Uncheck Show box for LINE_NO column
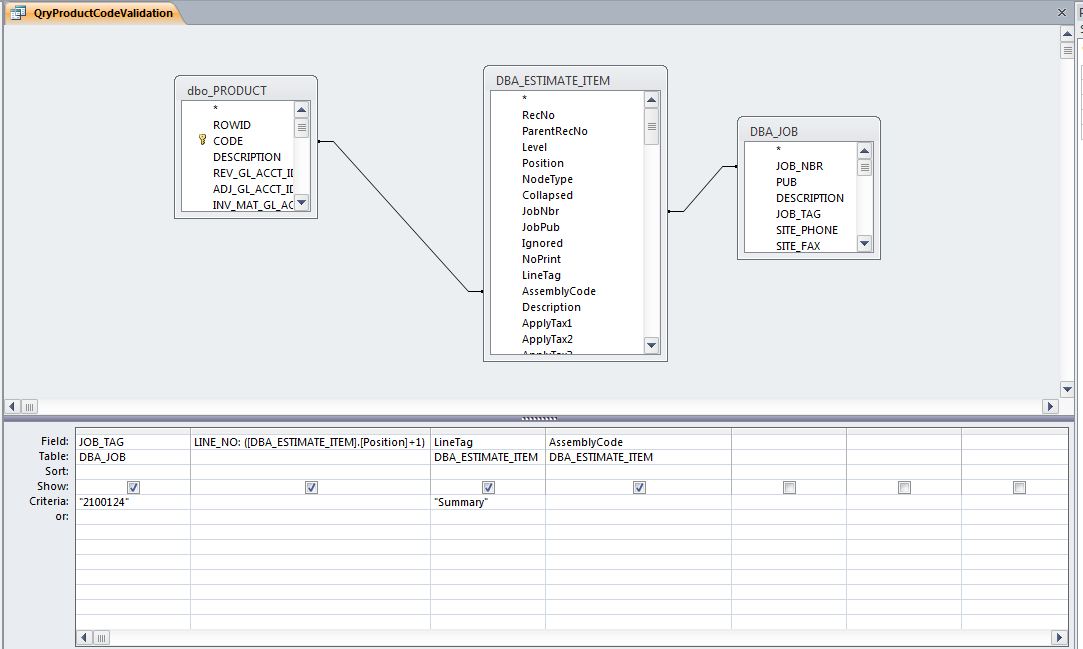 (311, 487)
